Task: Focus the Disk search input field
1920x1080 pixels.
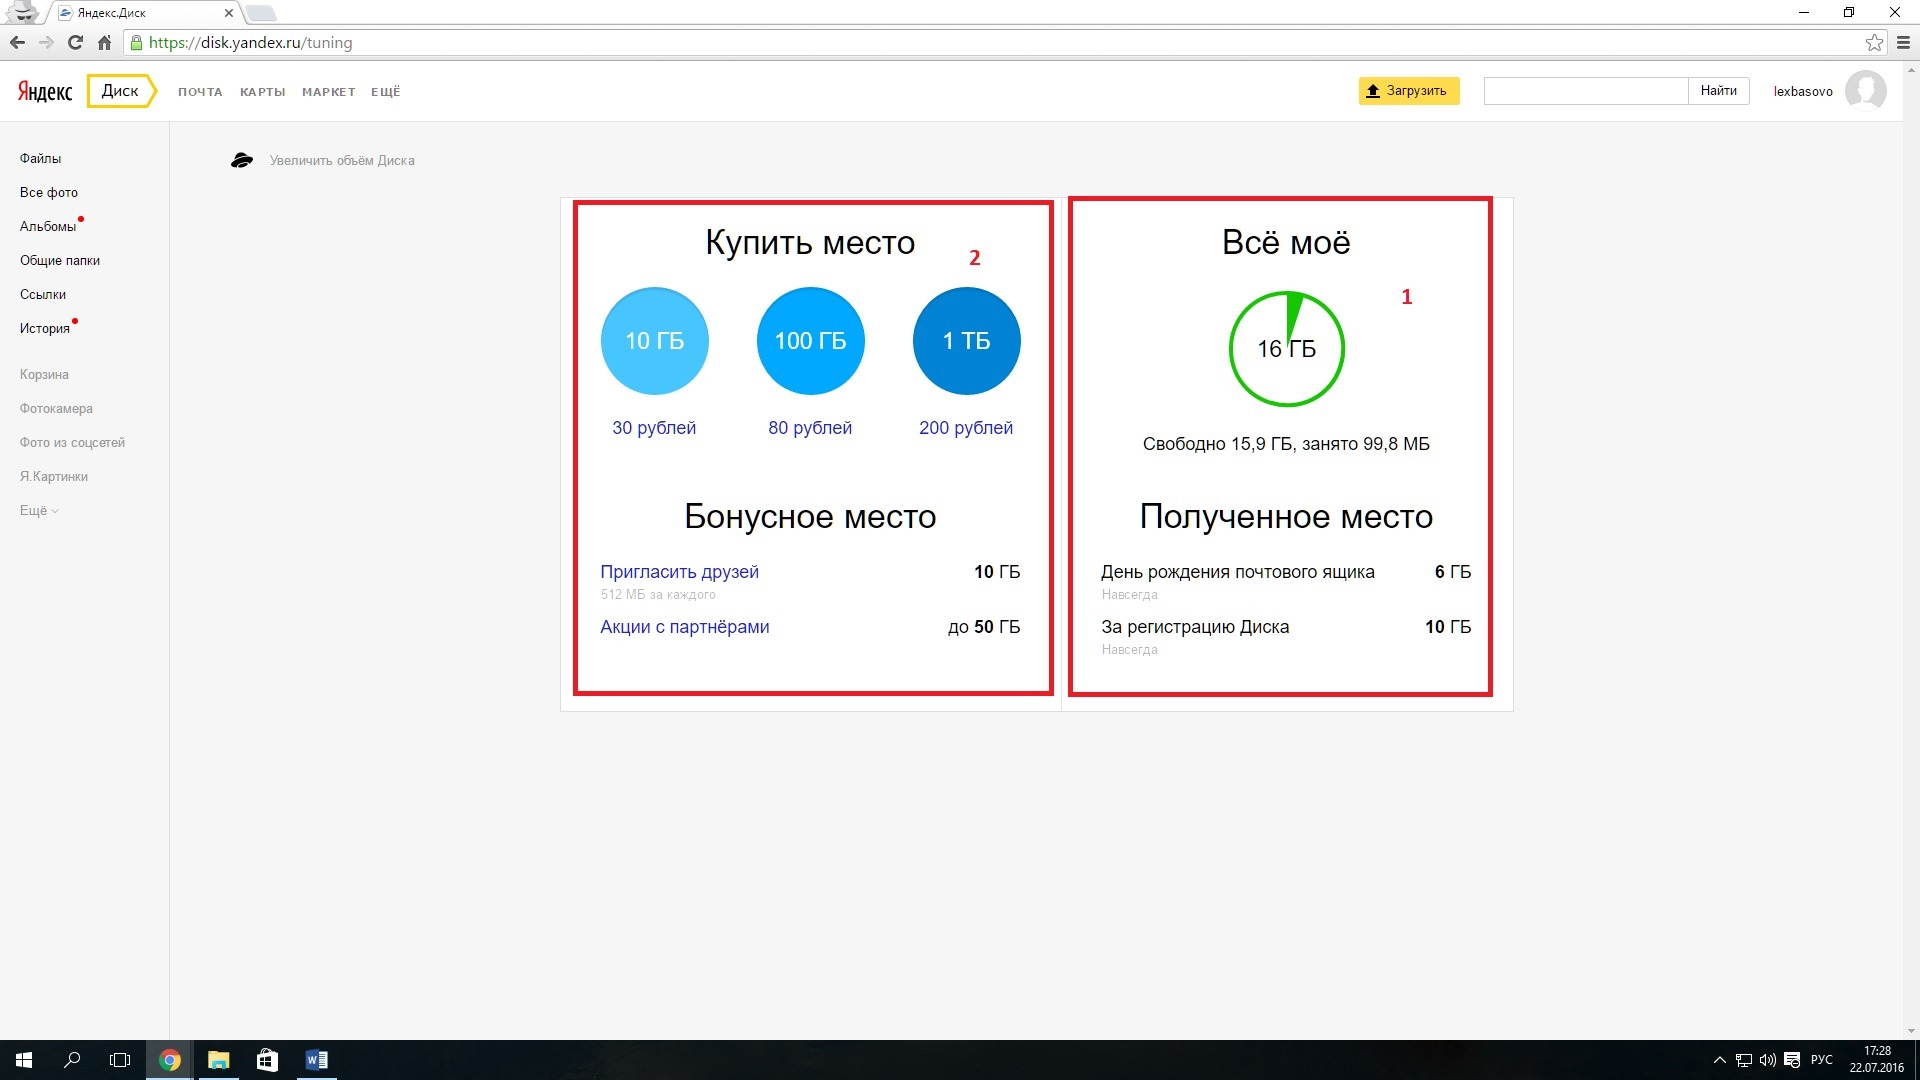Action: (x=1586, y=91)
